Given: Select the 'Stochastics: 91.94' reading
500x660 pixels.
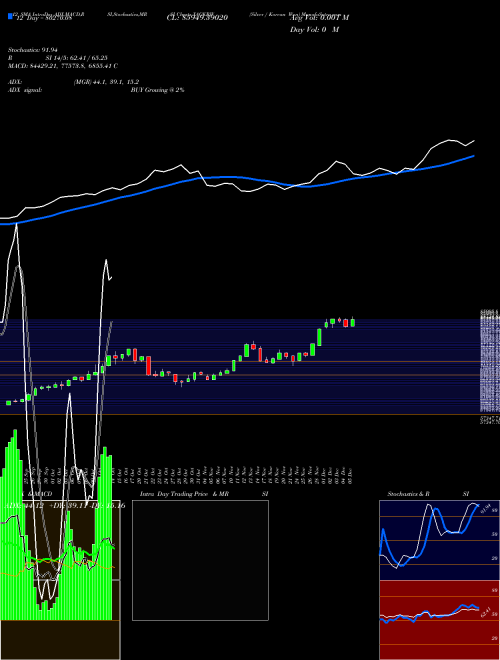Looking at the screenshot, I should 33,50.
